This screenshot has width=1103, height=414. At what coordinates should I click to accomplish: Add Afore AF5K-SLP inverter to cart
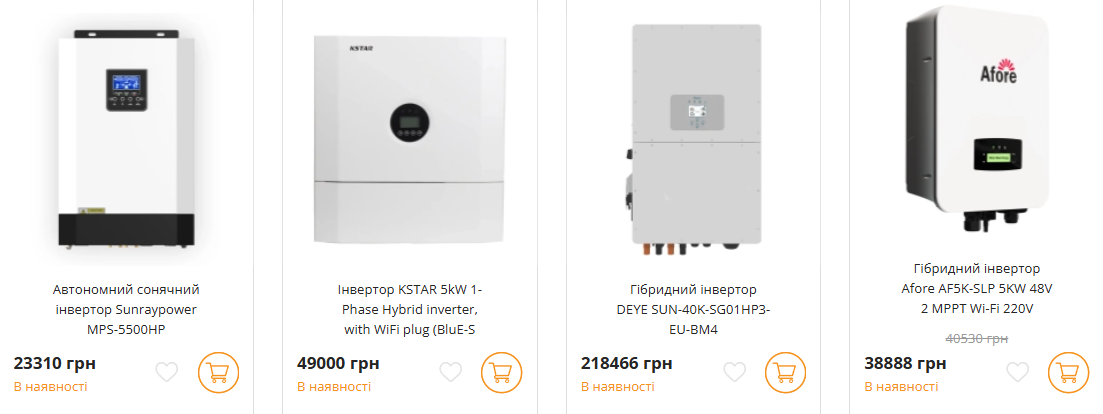point(1069,372)
